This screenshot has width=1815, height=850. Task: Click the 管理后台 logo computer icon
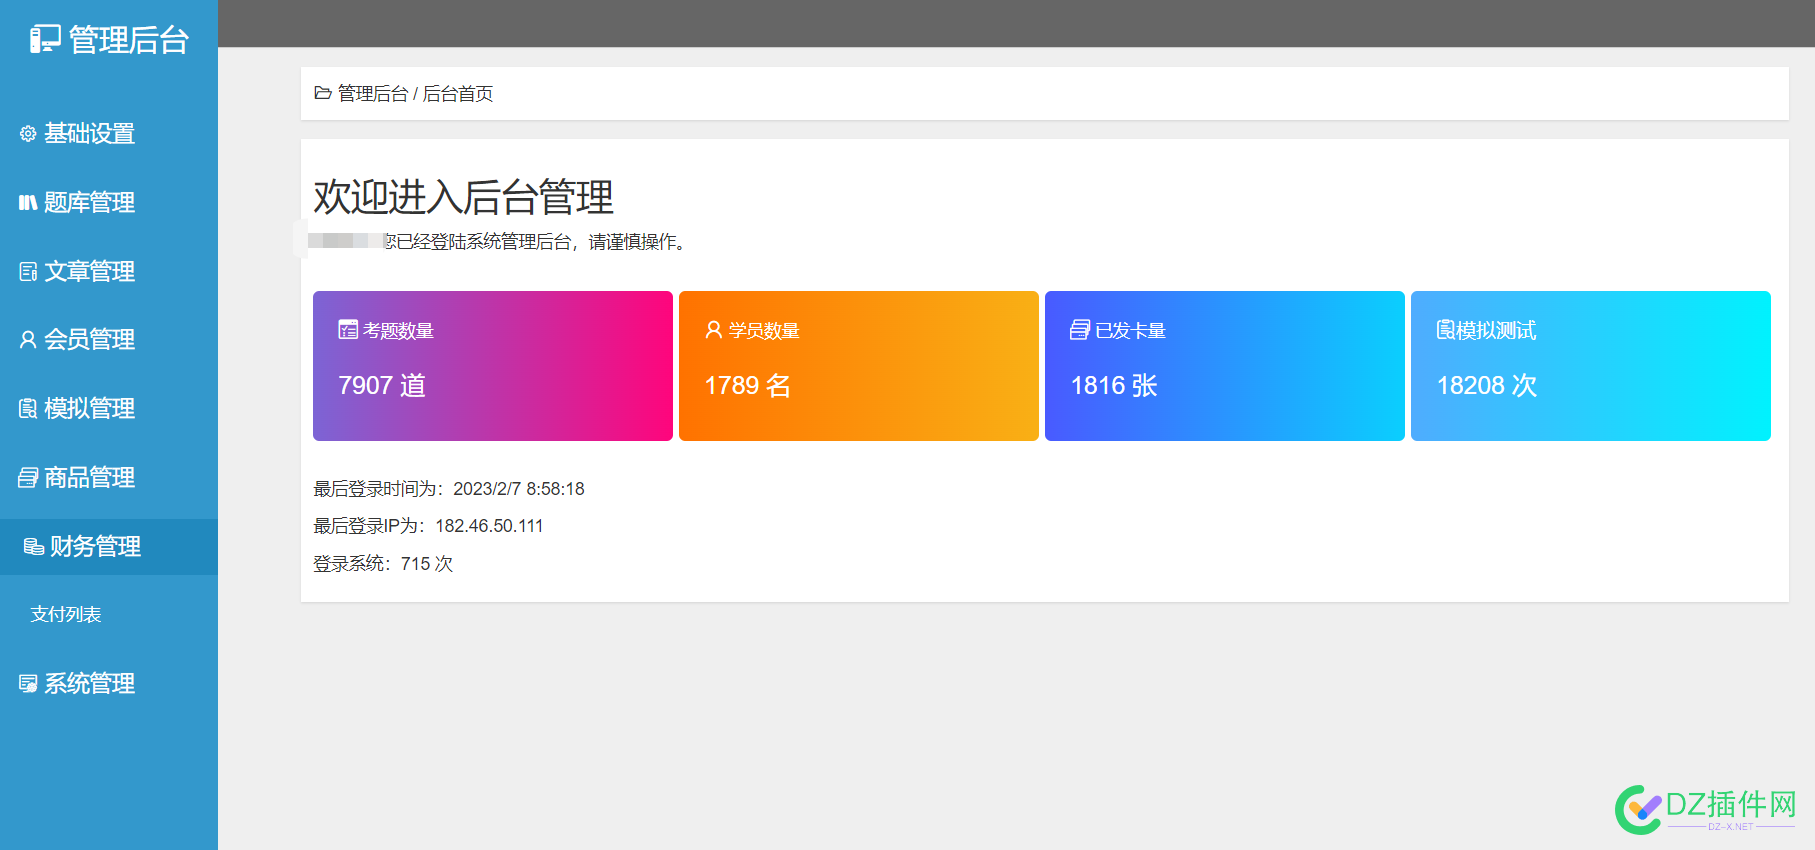click(x=45, y=39)
